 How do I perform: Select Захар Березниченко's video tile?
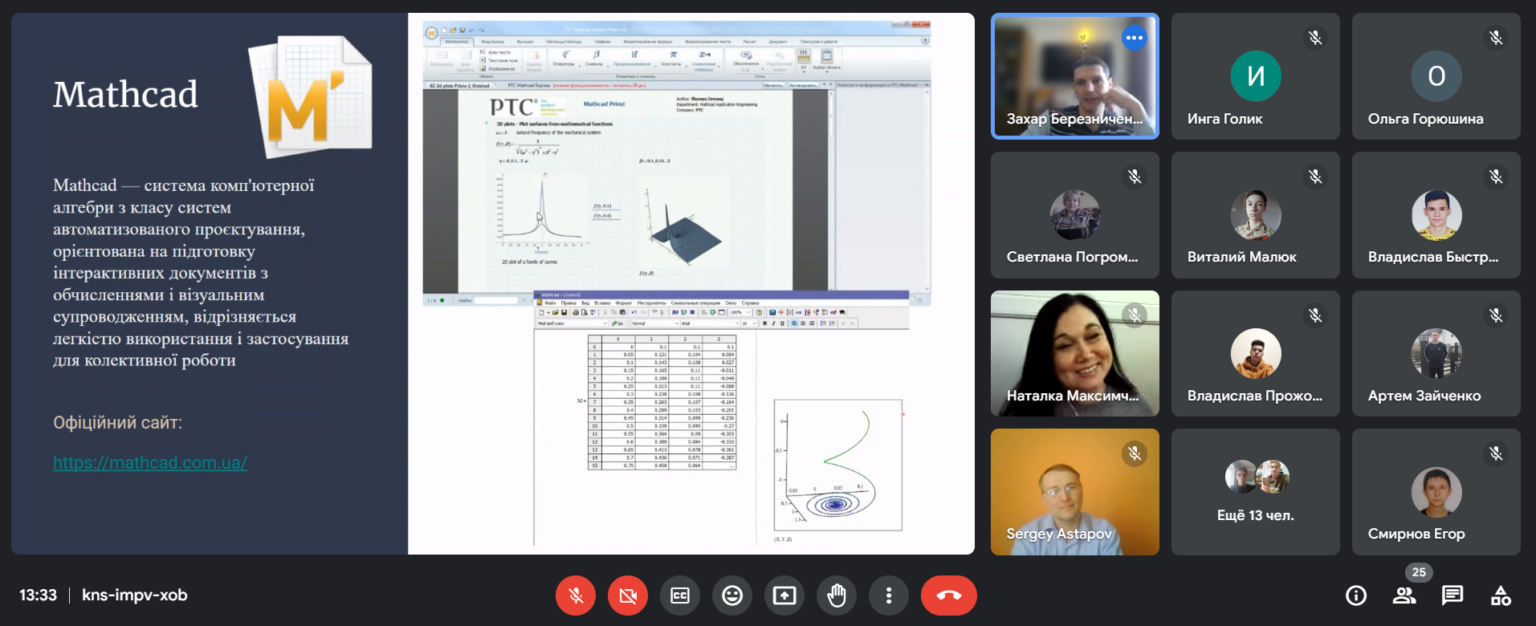(x=1075, y=76)
